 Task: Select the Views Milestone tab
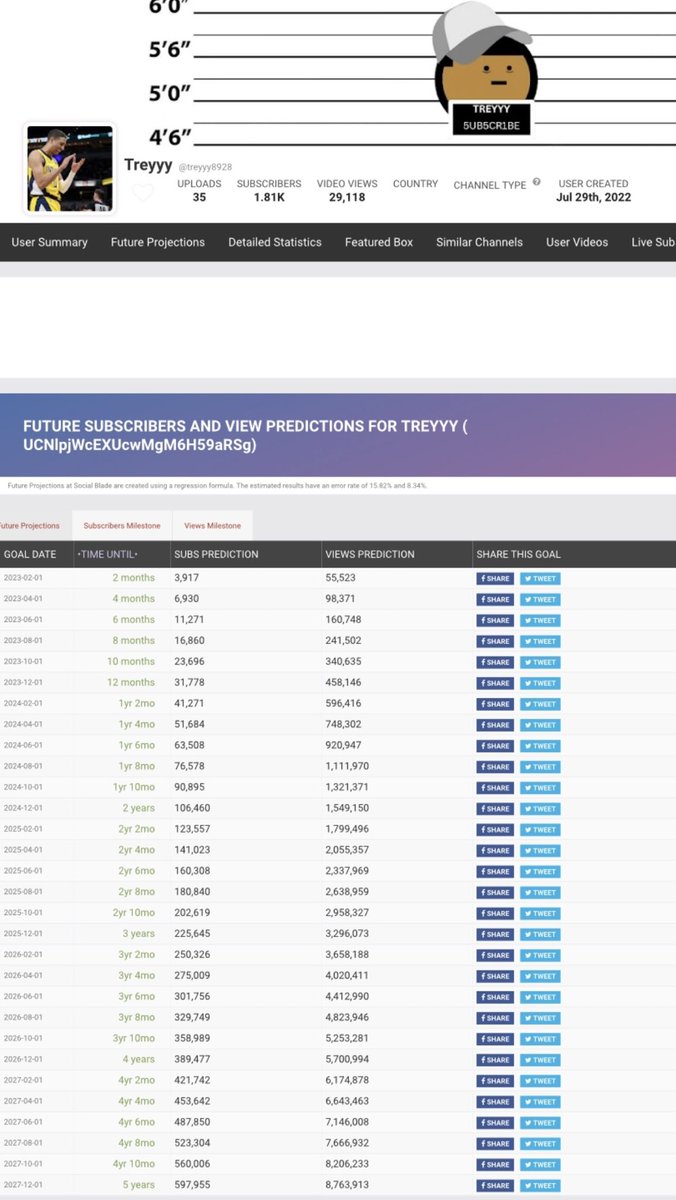(212, 525)
